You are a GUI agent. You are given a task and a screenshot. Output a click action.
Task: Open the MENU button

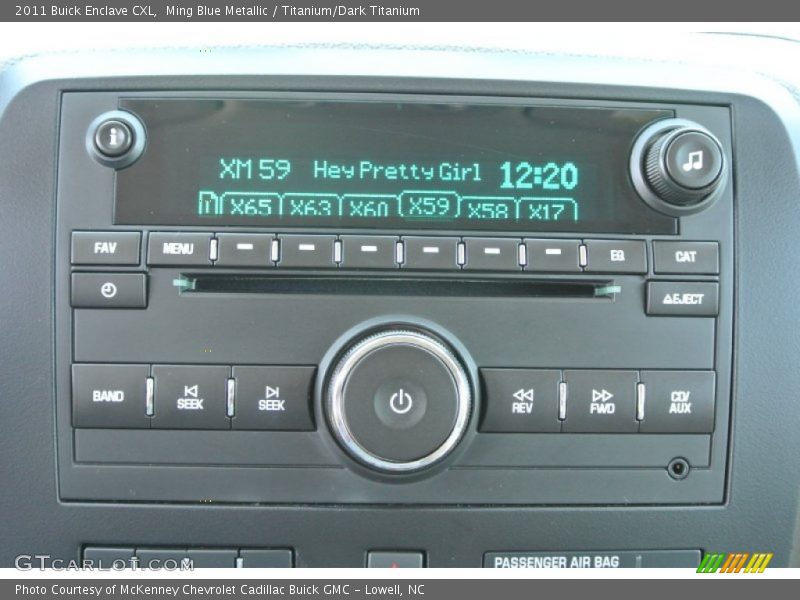178,249
